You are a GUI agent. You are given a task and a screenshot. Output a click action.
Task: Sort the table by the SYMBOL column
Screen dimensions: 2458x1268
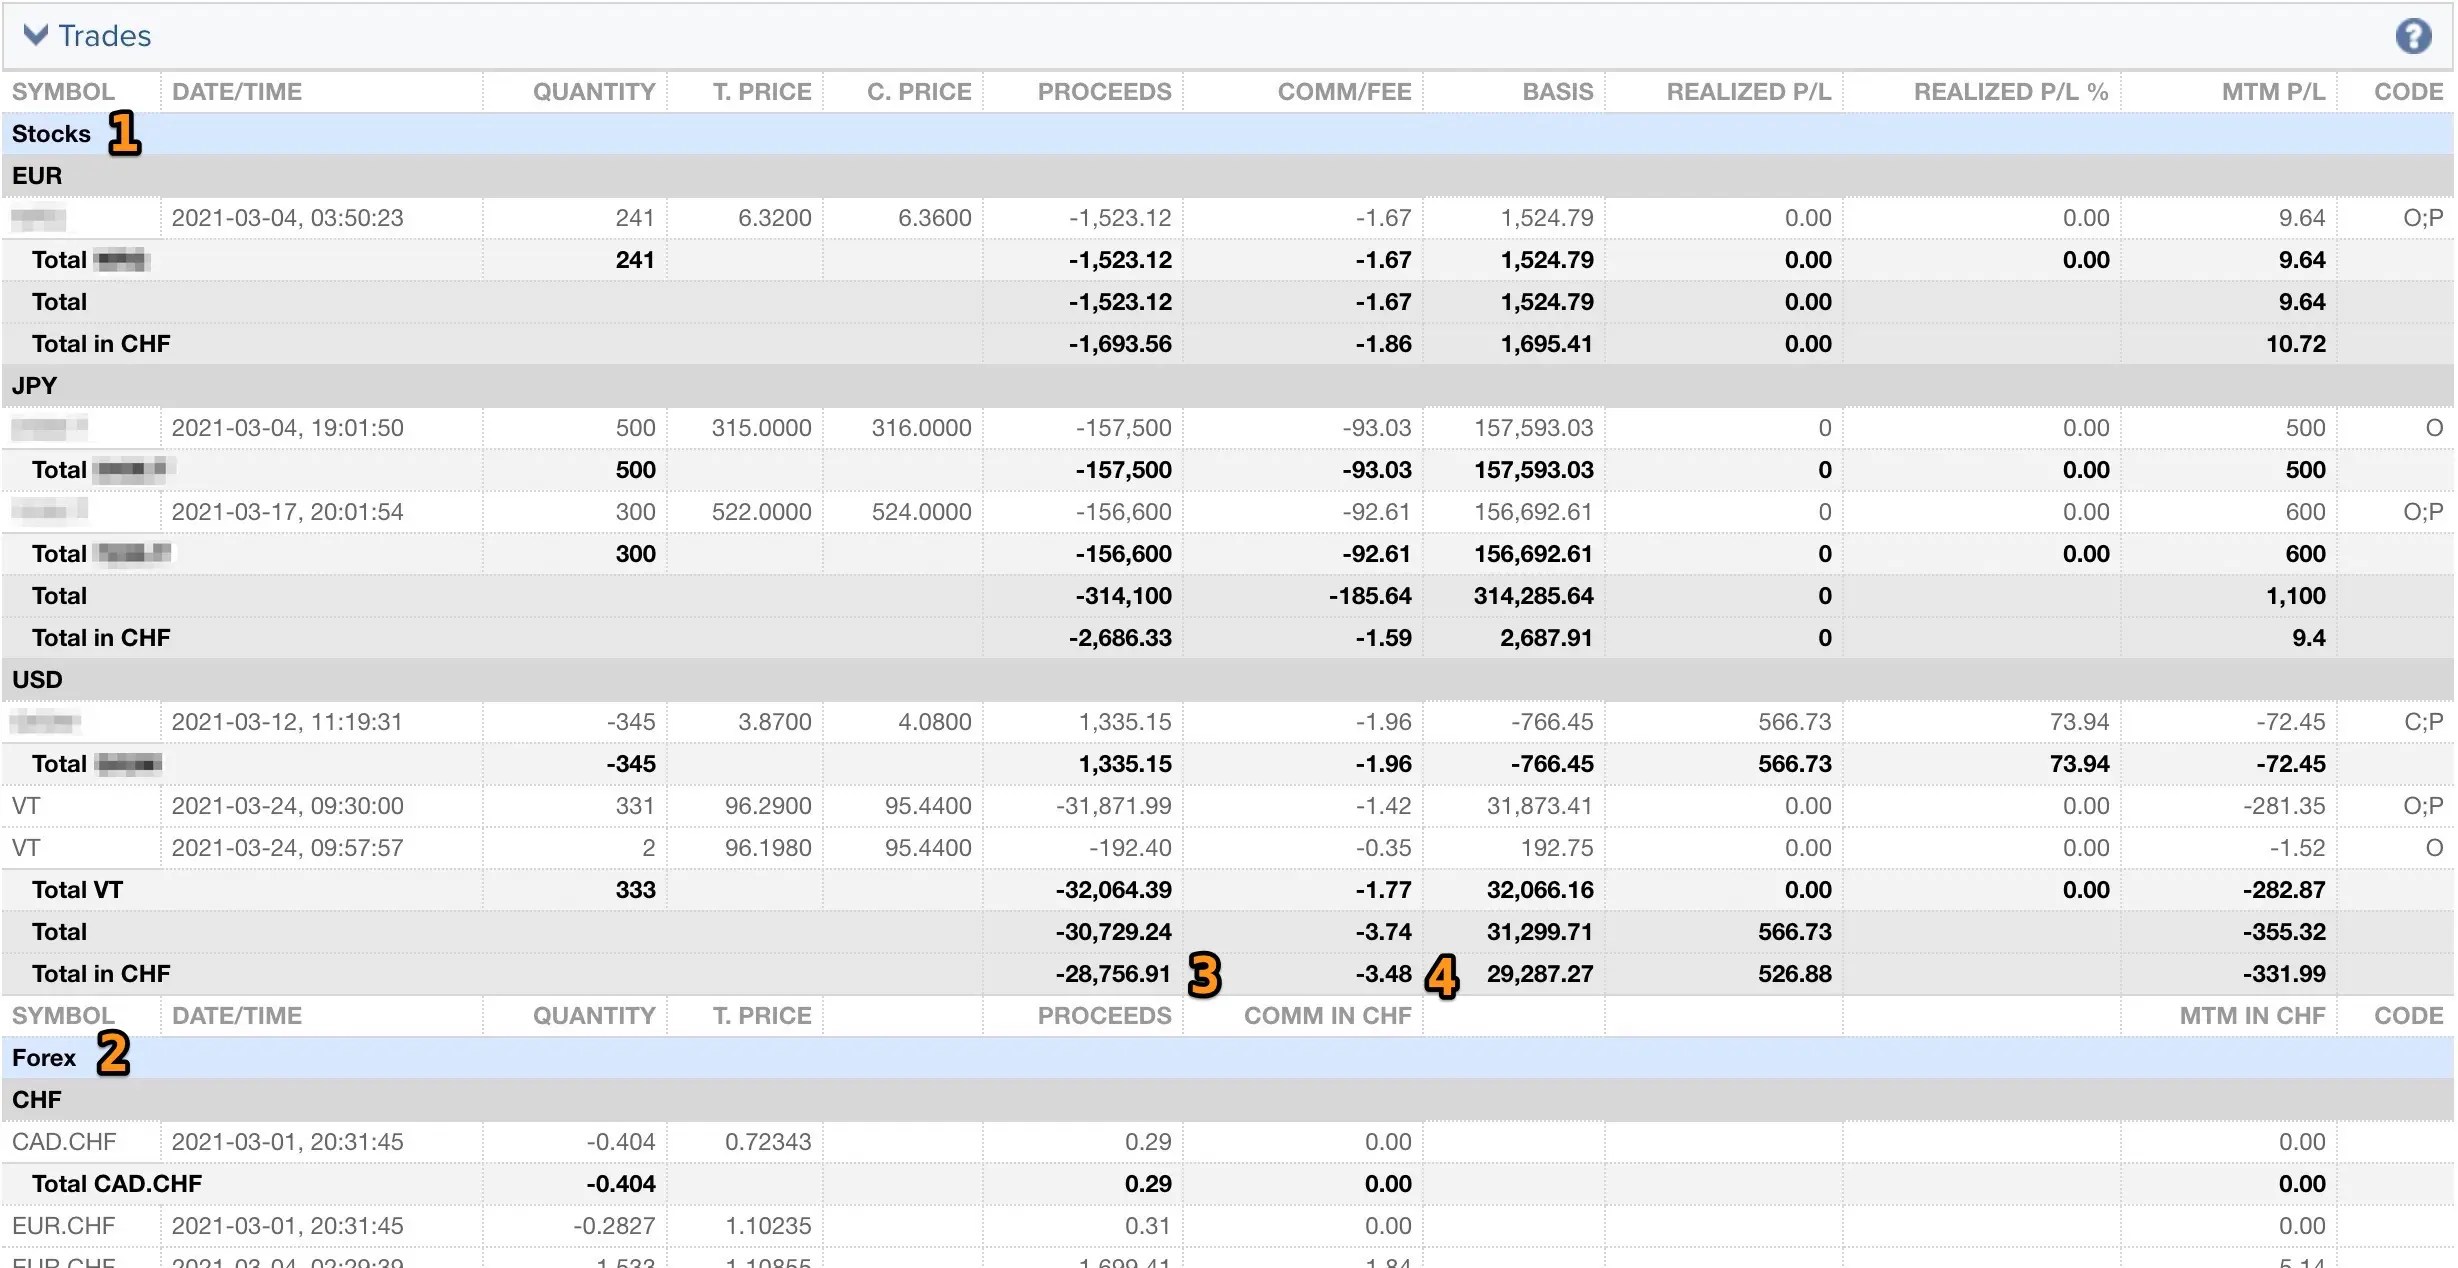[x=63, y=91]
